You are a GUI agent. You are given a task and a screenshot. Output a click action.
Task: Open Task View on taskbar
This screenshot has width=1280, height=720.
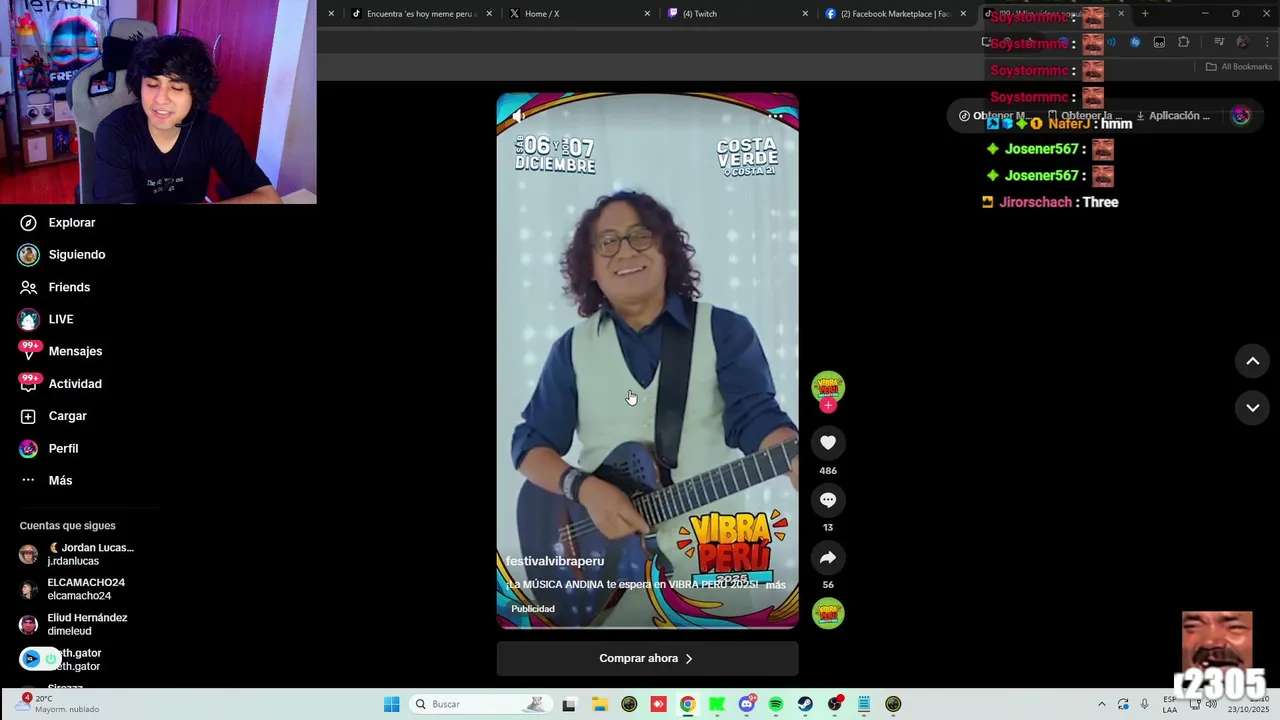[569, 704]
